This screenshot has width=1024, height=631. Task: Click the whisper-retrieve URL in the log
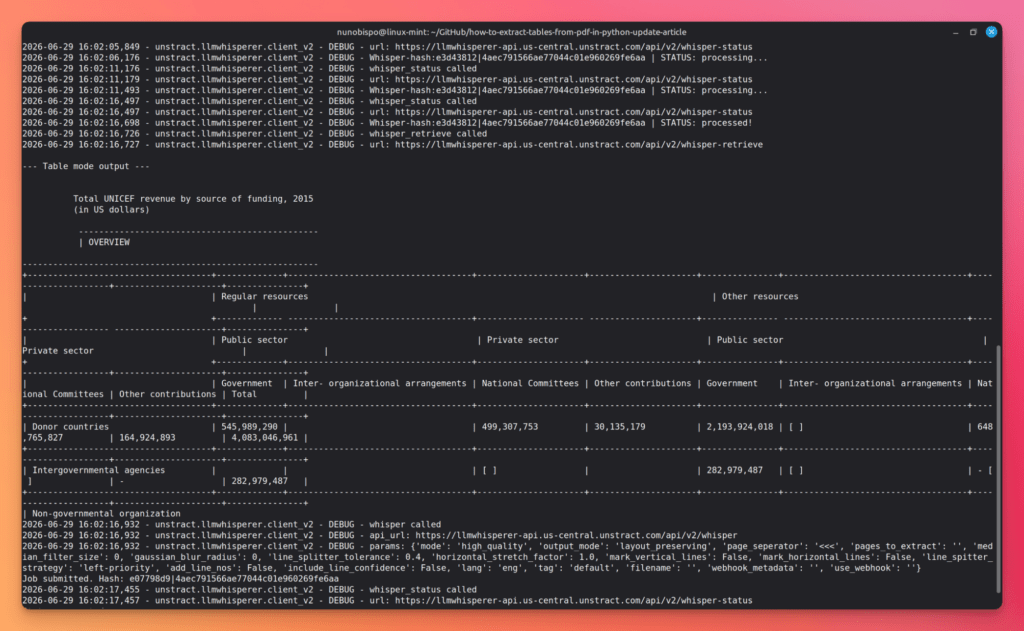[579, 145]
